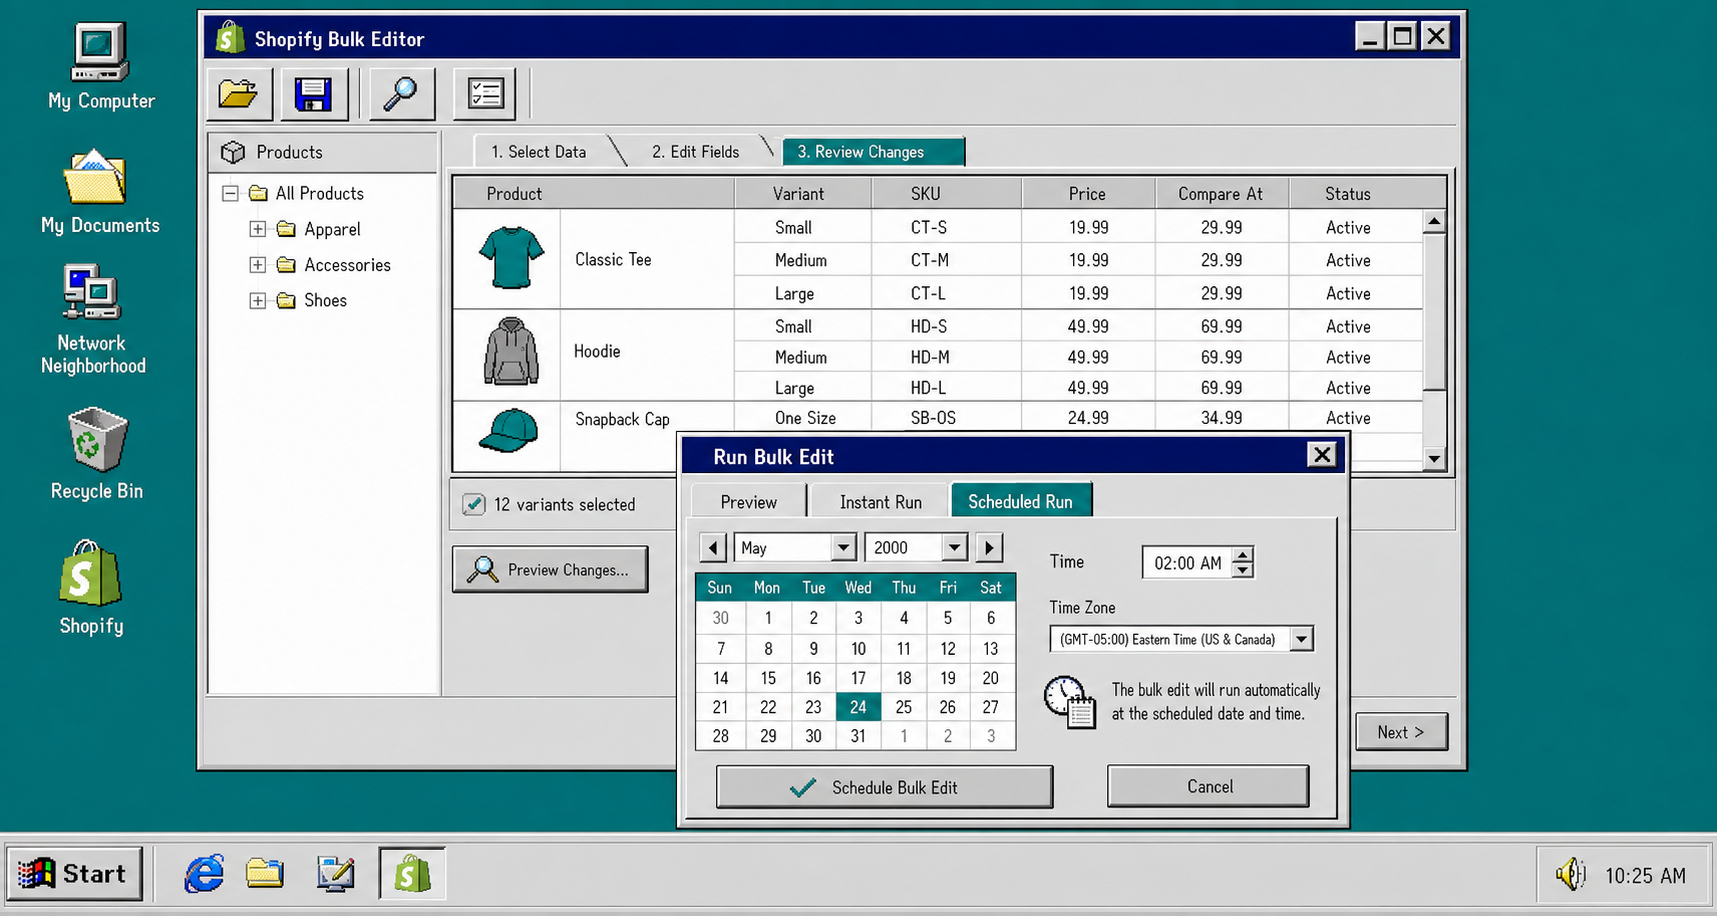This screenshot has width=1717, height=916.
Task: Decrease the time with the down spinner
Action: point(1242,570)
